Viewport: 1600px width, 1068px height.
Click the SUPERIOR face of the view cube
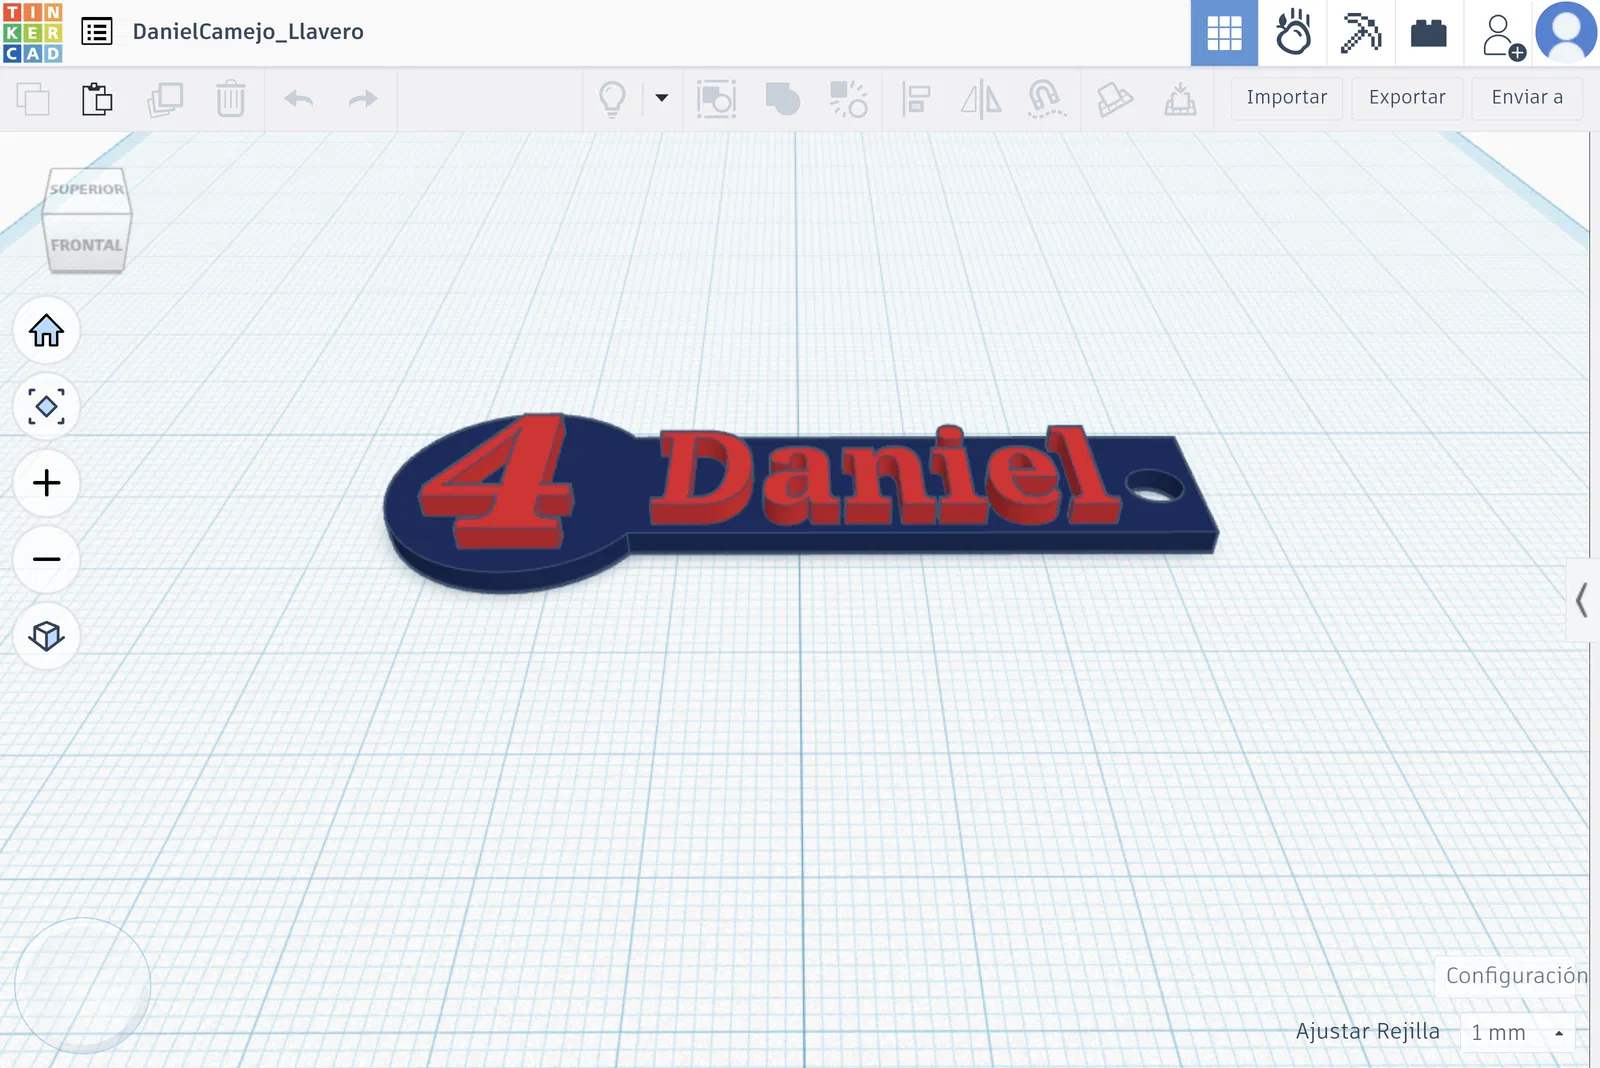87,189
